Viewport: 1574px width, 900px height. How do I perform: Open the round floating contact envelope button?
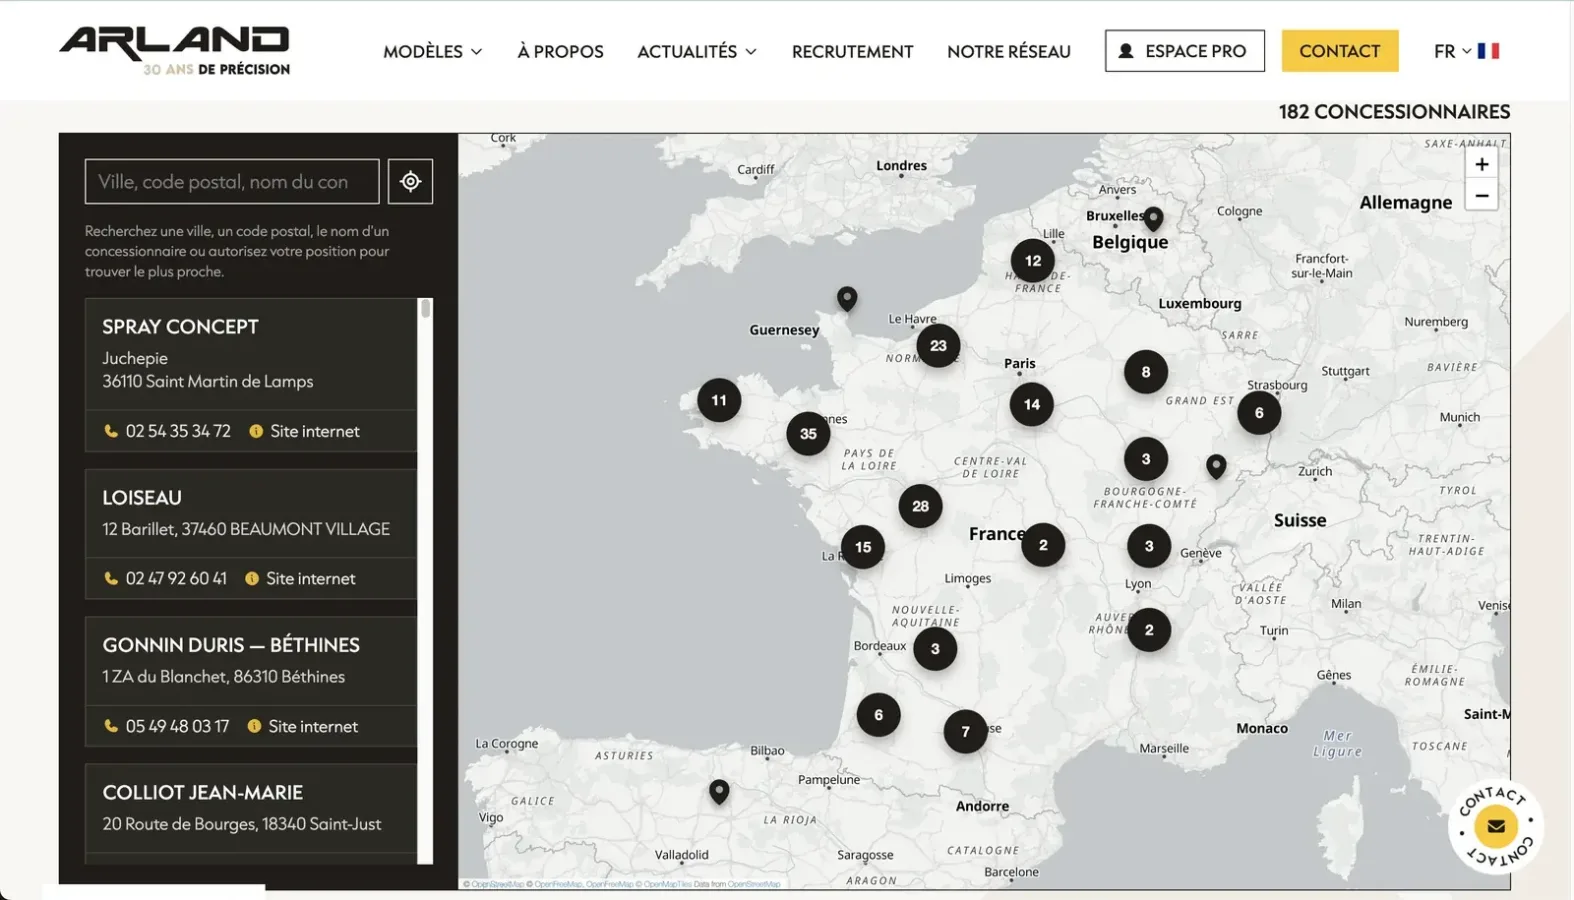(x=1496, y=826)
